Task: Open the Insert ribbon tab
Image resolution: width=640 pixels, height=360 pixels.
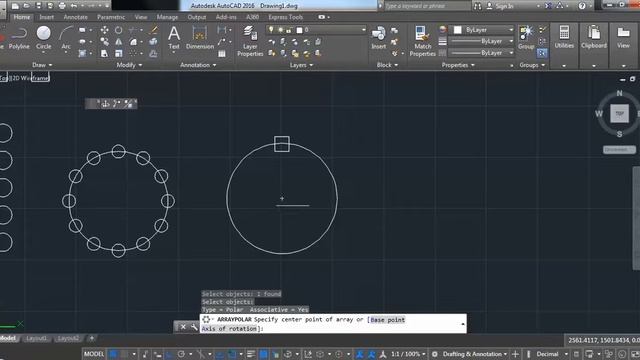Action: coord(47,17)
